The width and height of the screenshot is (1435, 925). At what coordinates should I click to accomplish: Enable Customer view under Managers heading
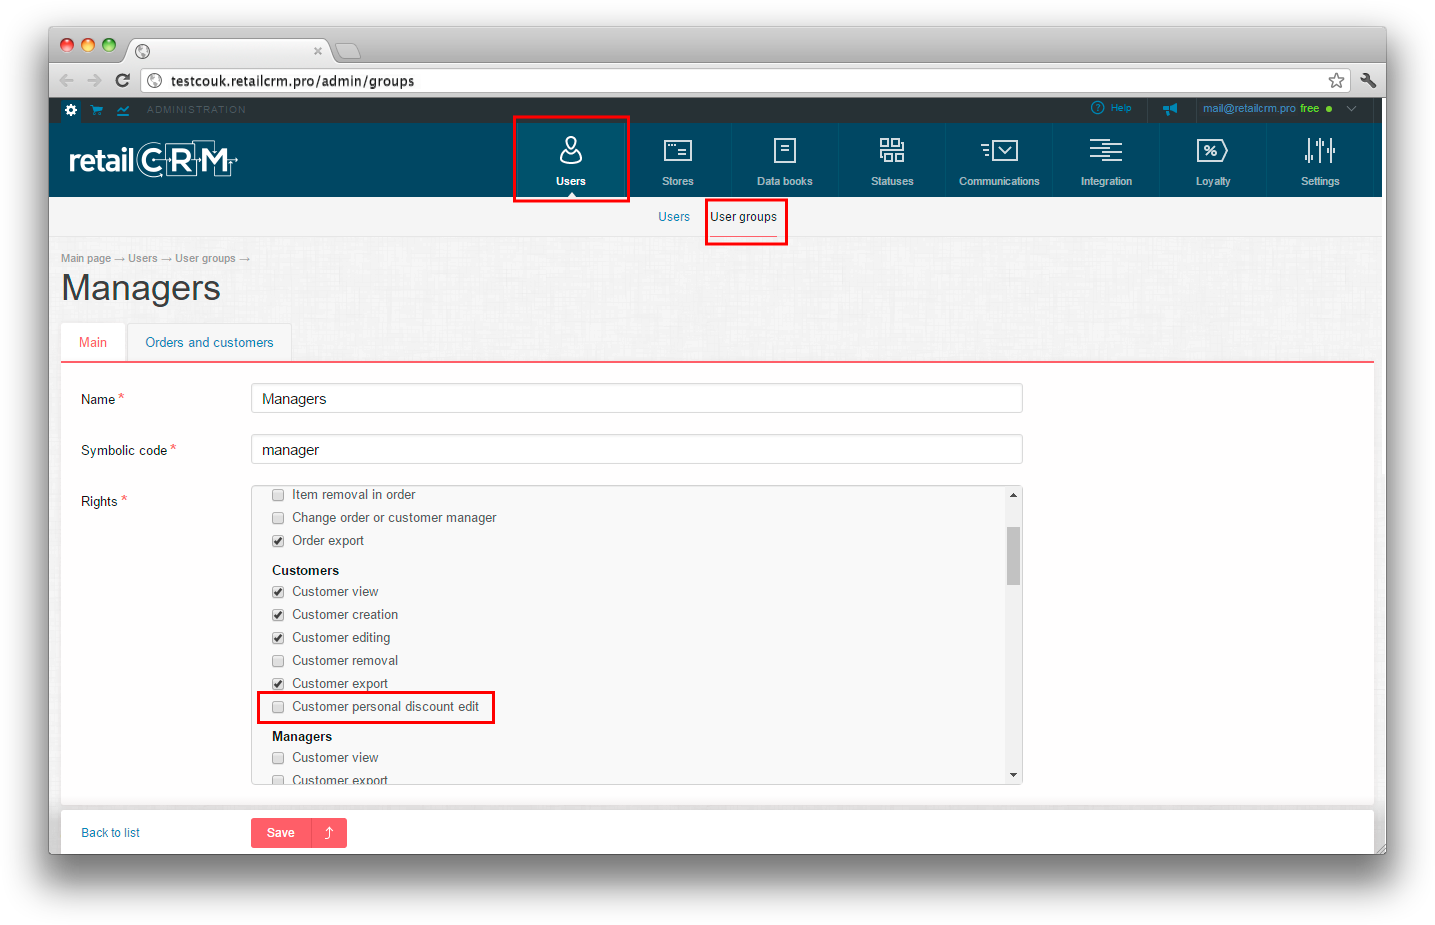click(x=278, y=758)
